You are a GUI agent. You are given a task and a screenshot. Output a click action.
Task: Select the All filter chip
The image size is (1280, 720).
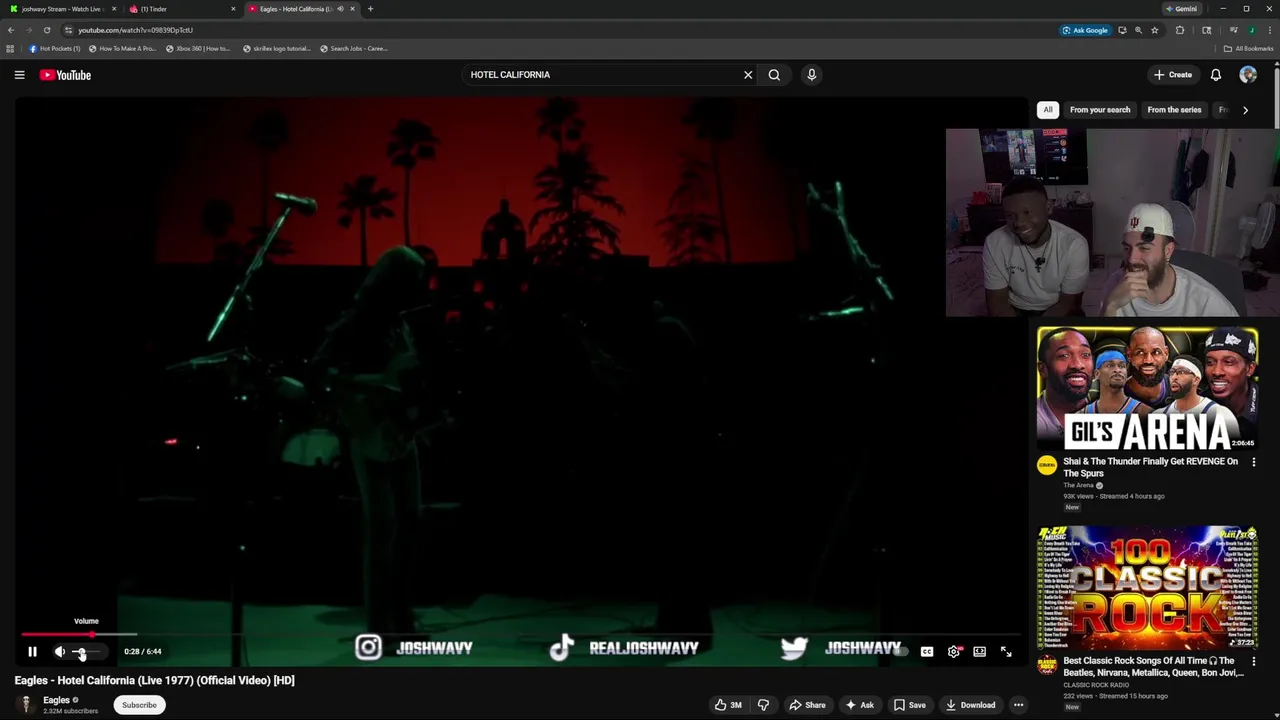coord(1048,110)
